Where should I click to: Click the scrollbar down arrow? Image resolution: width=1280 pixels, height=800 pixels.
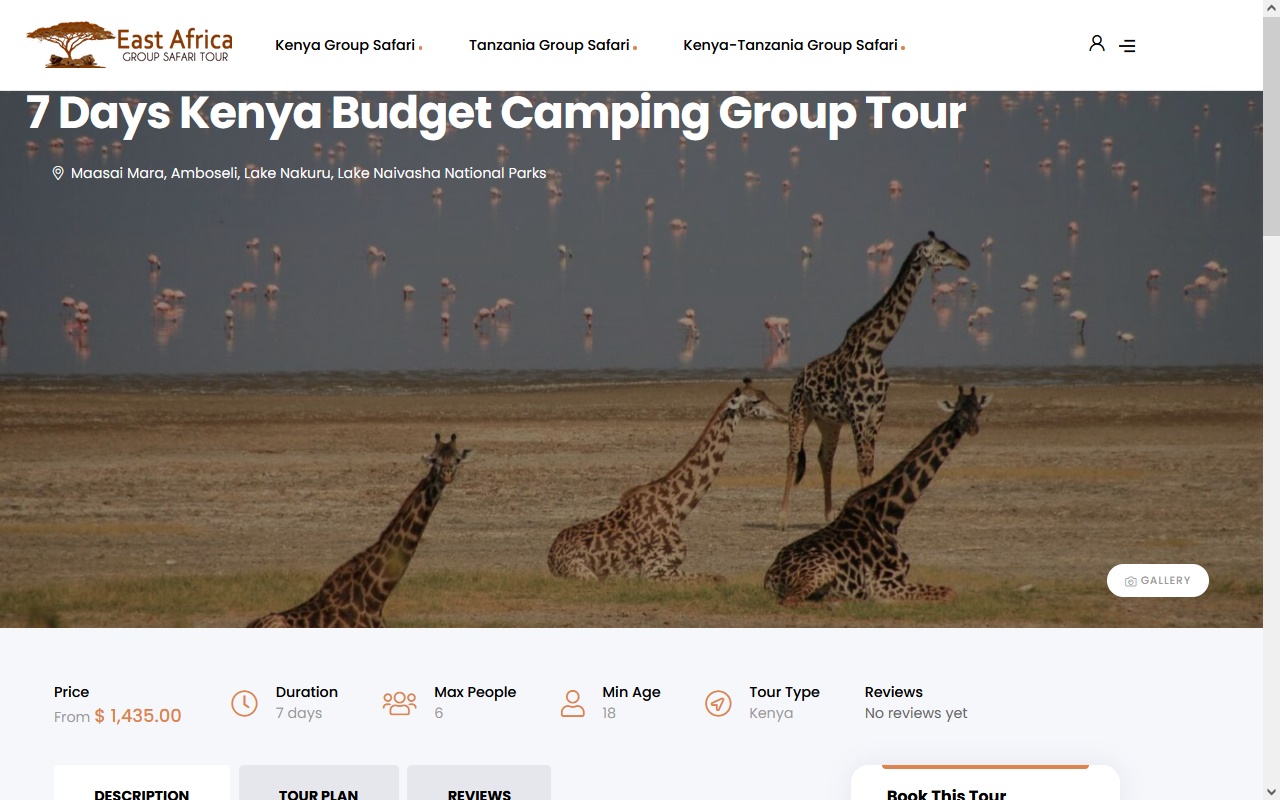pos(1271,791)
